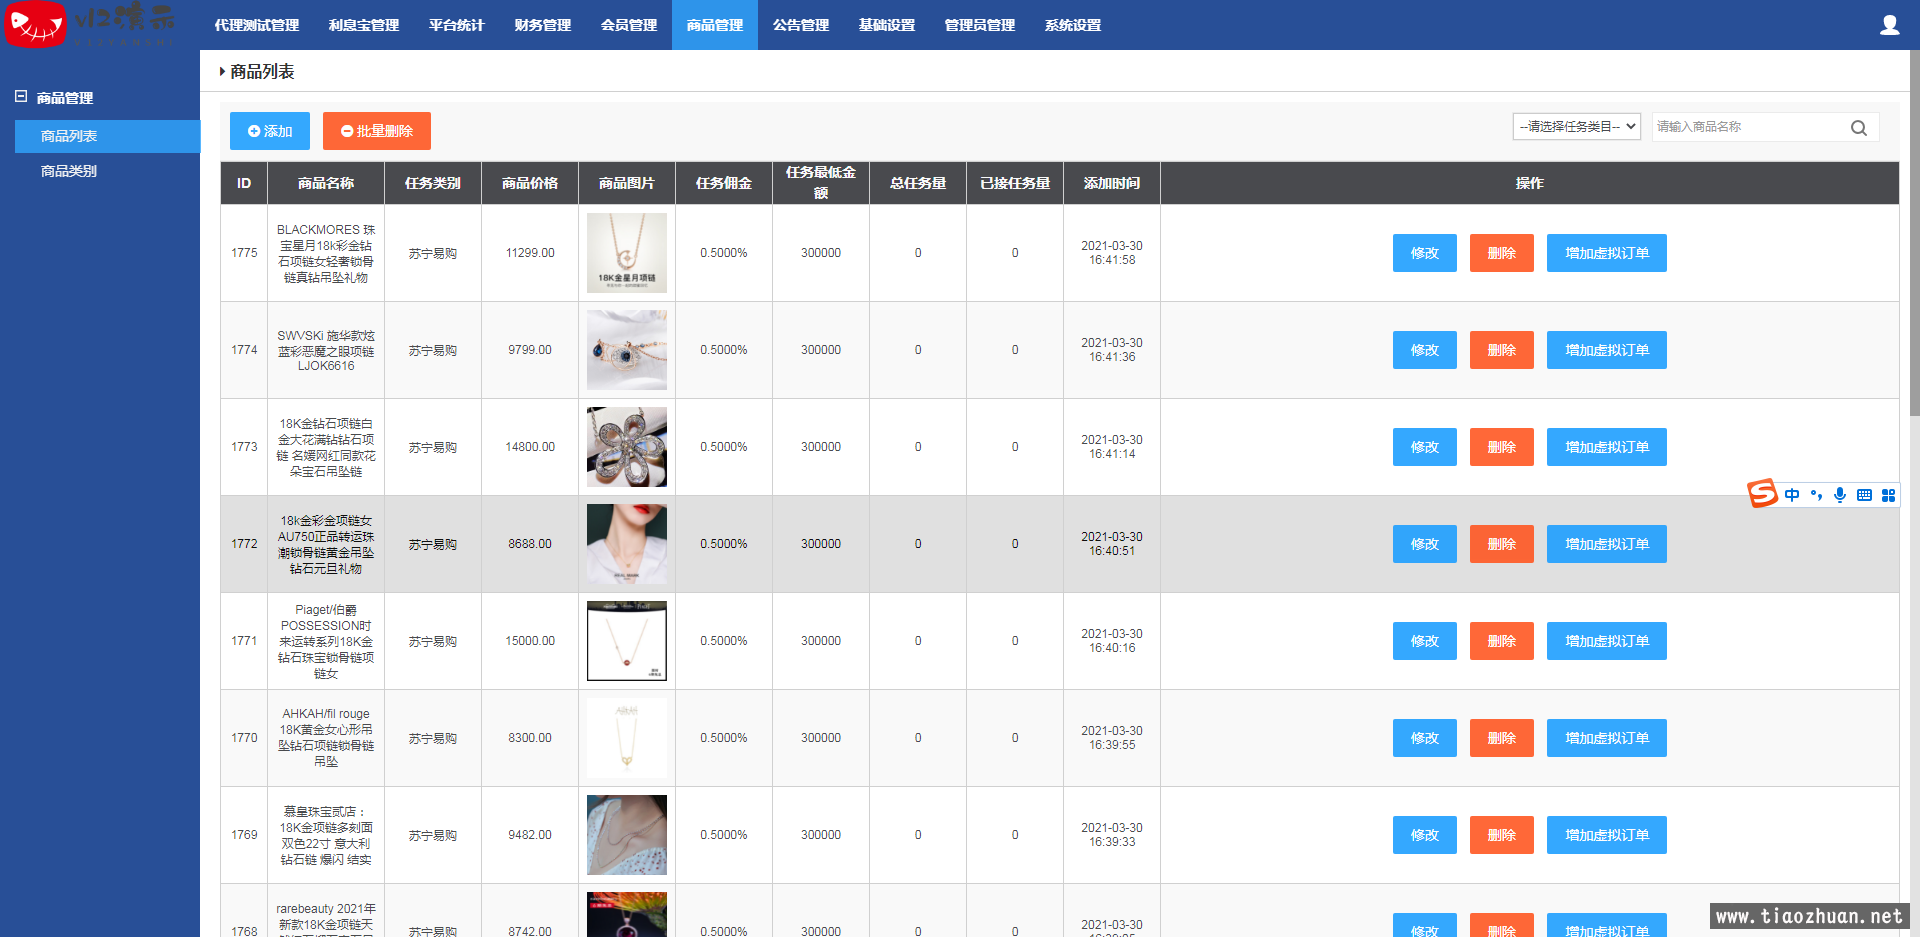Screen dimensions: 1920x937
Task: Open product 1774 blue gem thumbnail
Action: 627,350
